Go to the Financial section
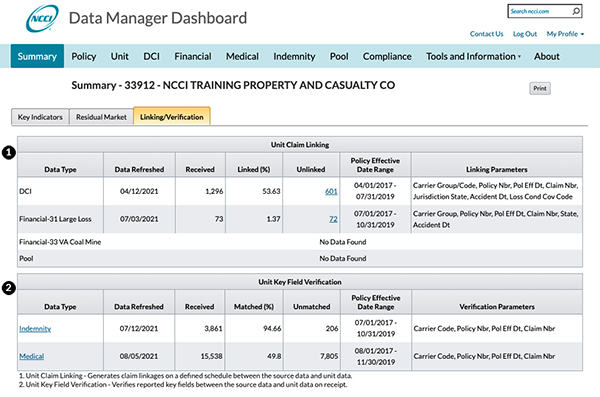This screenshot has width=600, height=397. click(192, 56)
